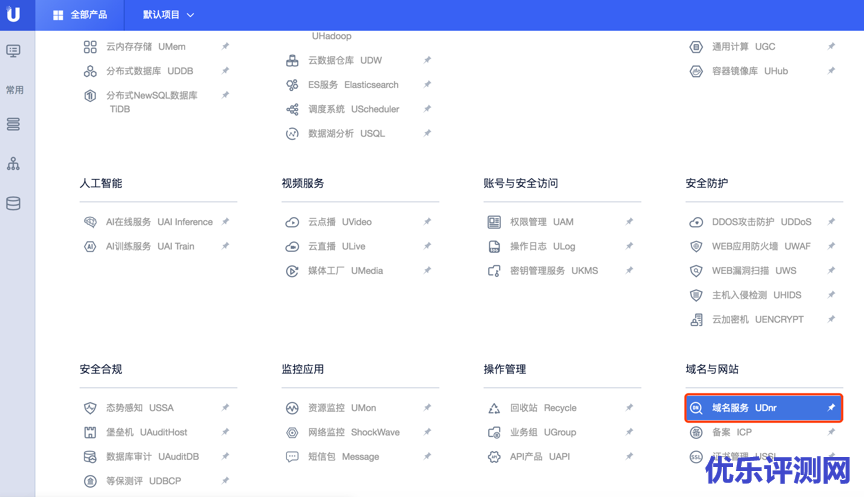Expand the 默认项目 project dropdown
Viewport: 864px width, 497px height.
coord(169,15)
